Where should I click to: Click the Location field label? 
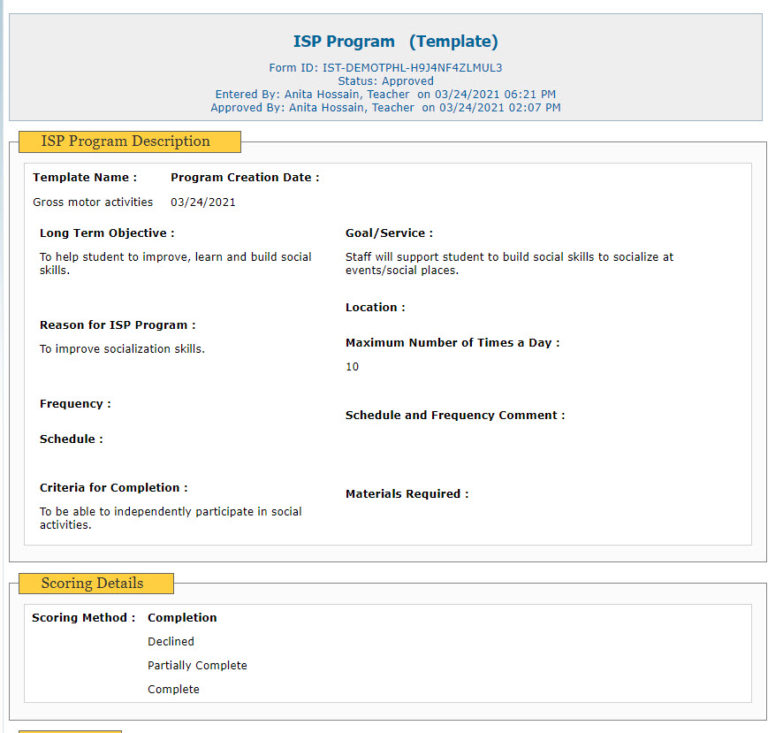pos(375,307)
